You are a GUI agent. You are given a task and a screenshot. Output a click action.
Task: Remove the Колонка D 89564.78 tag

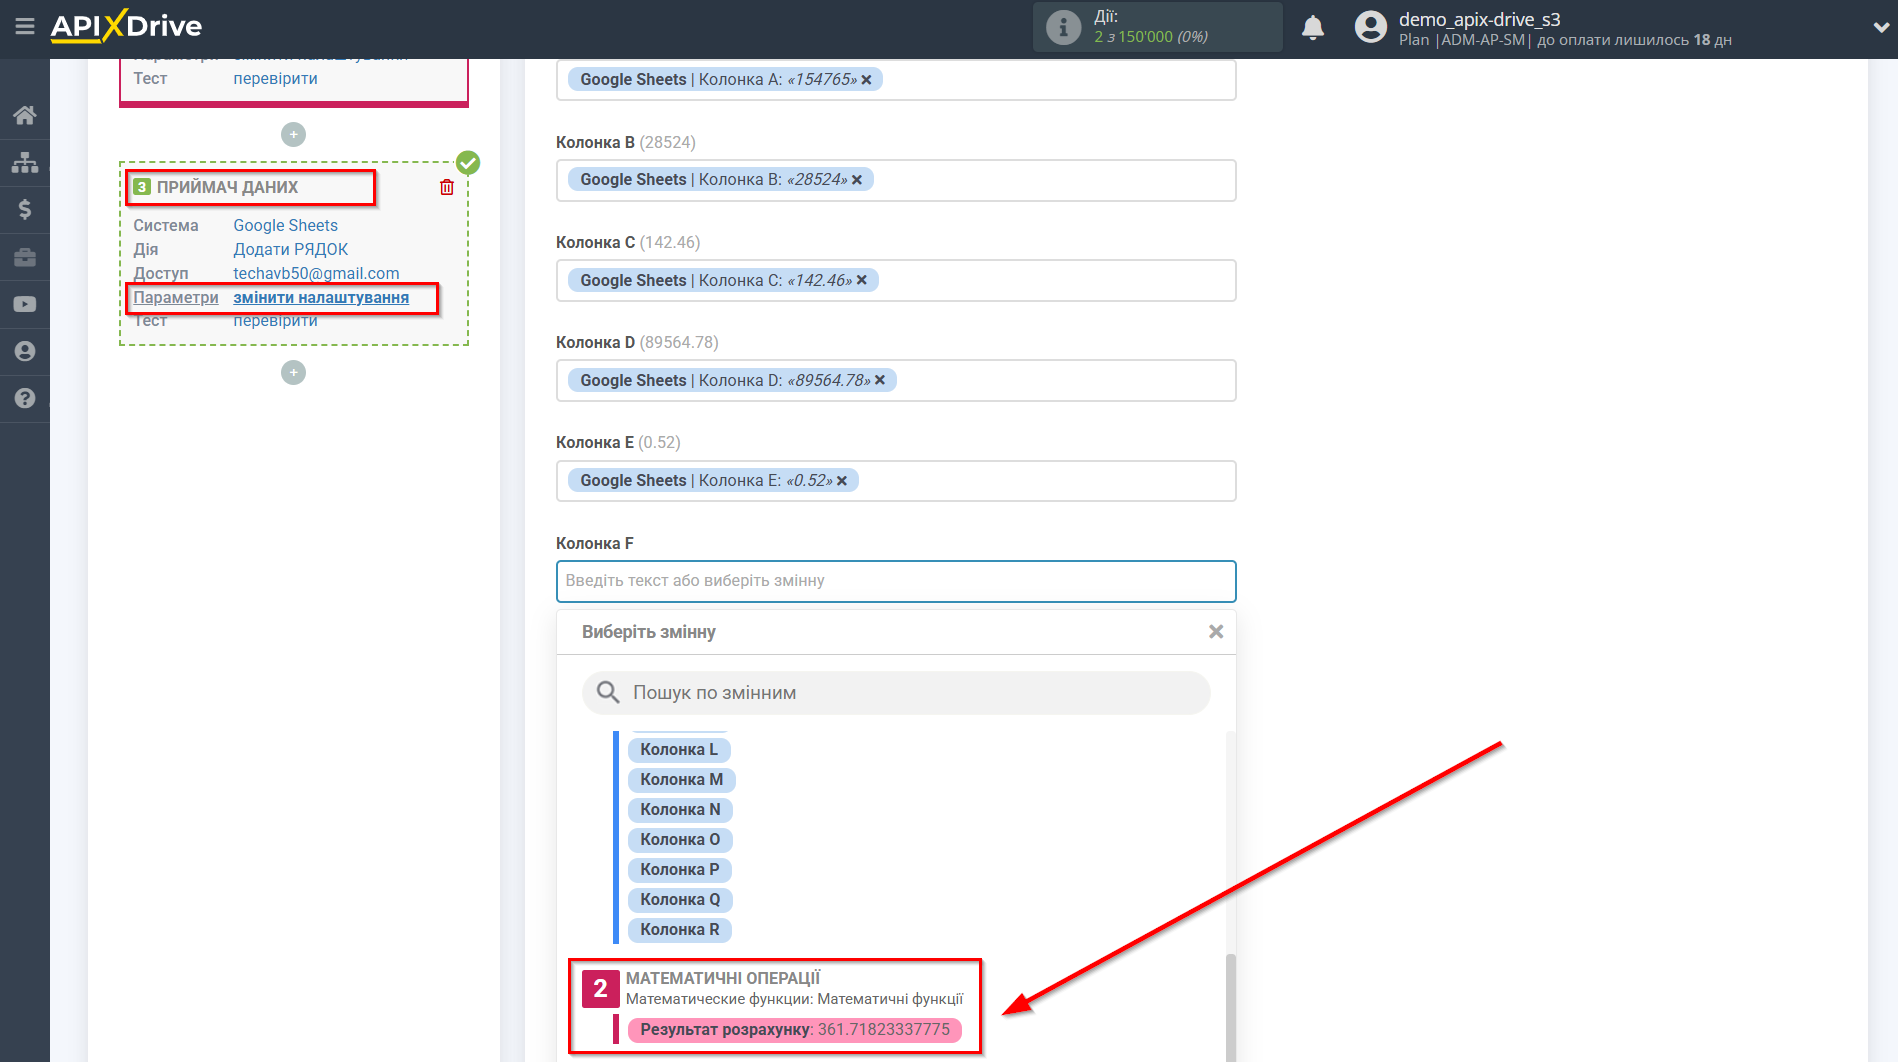pos(880,380)
